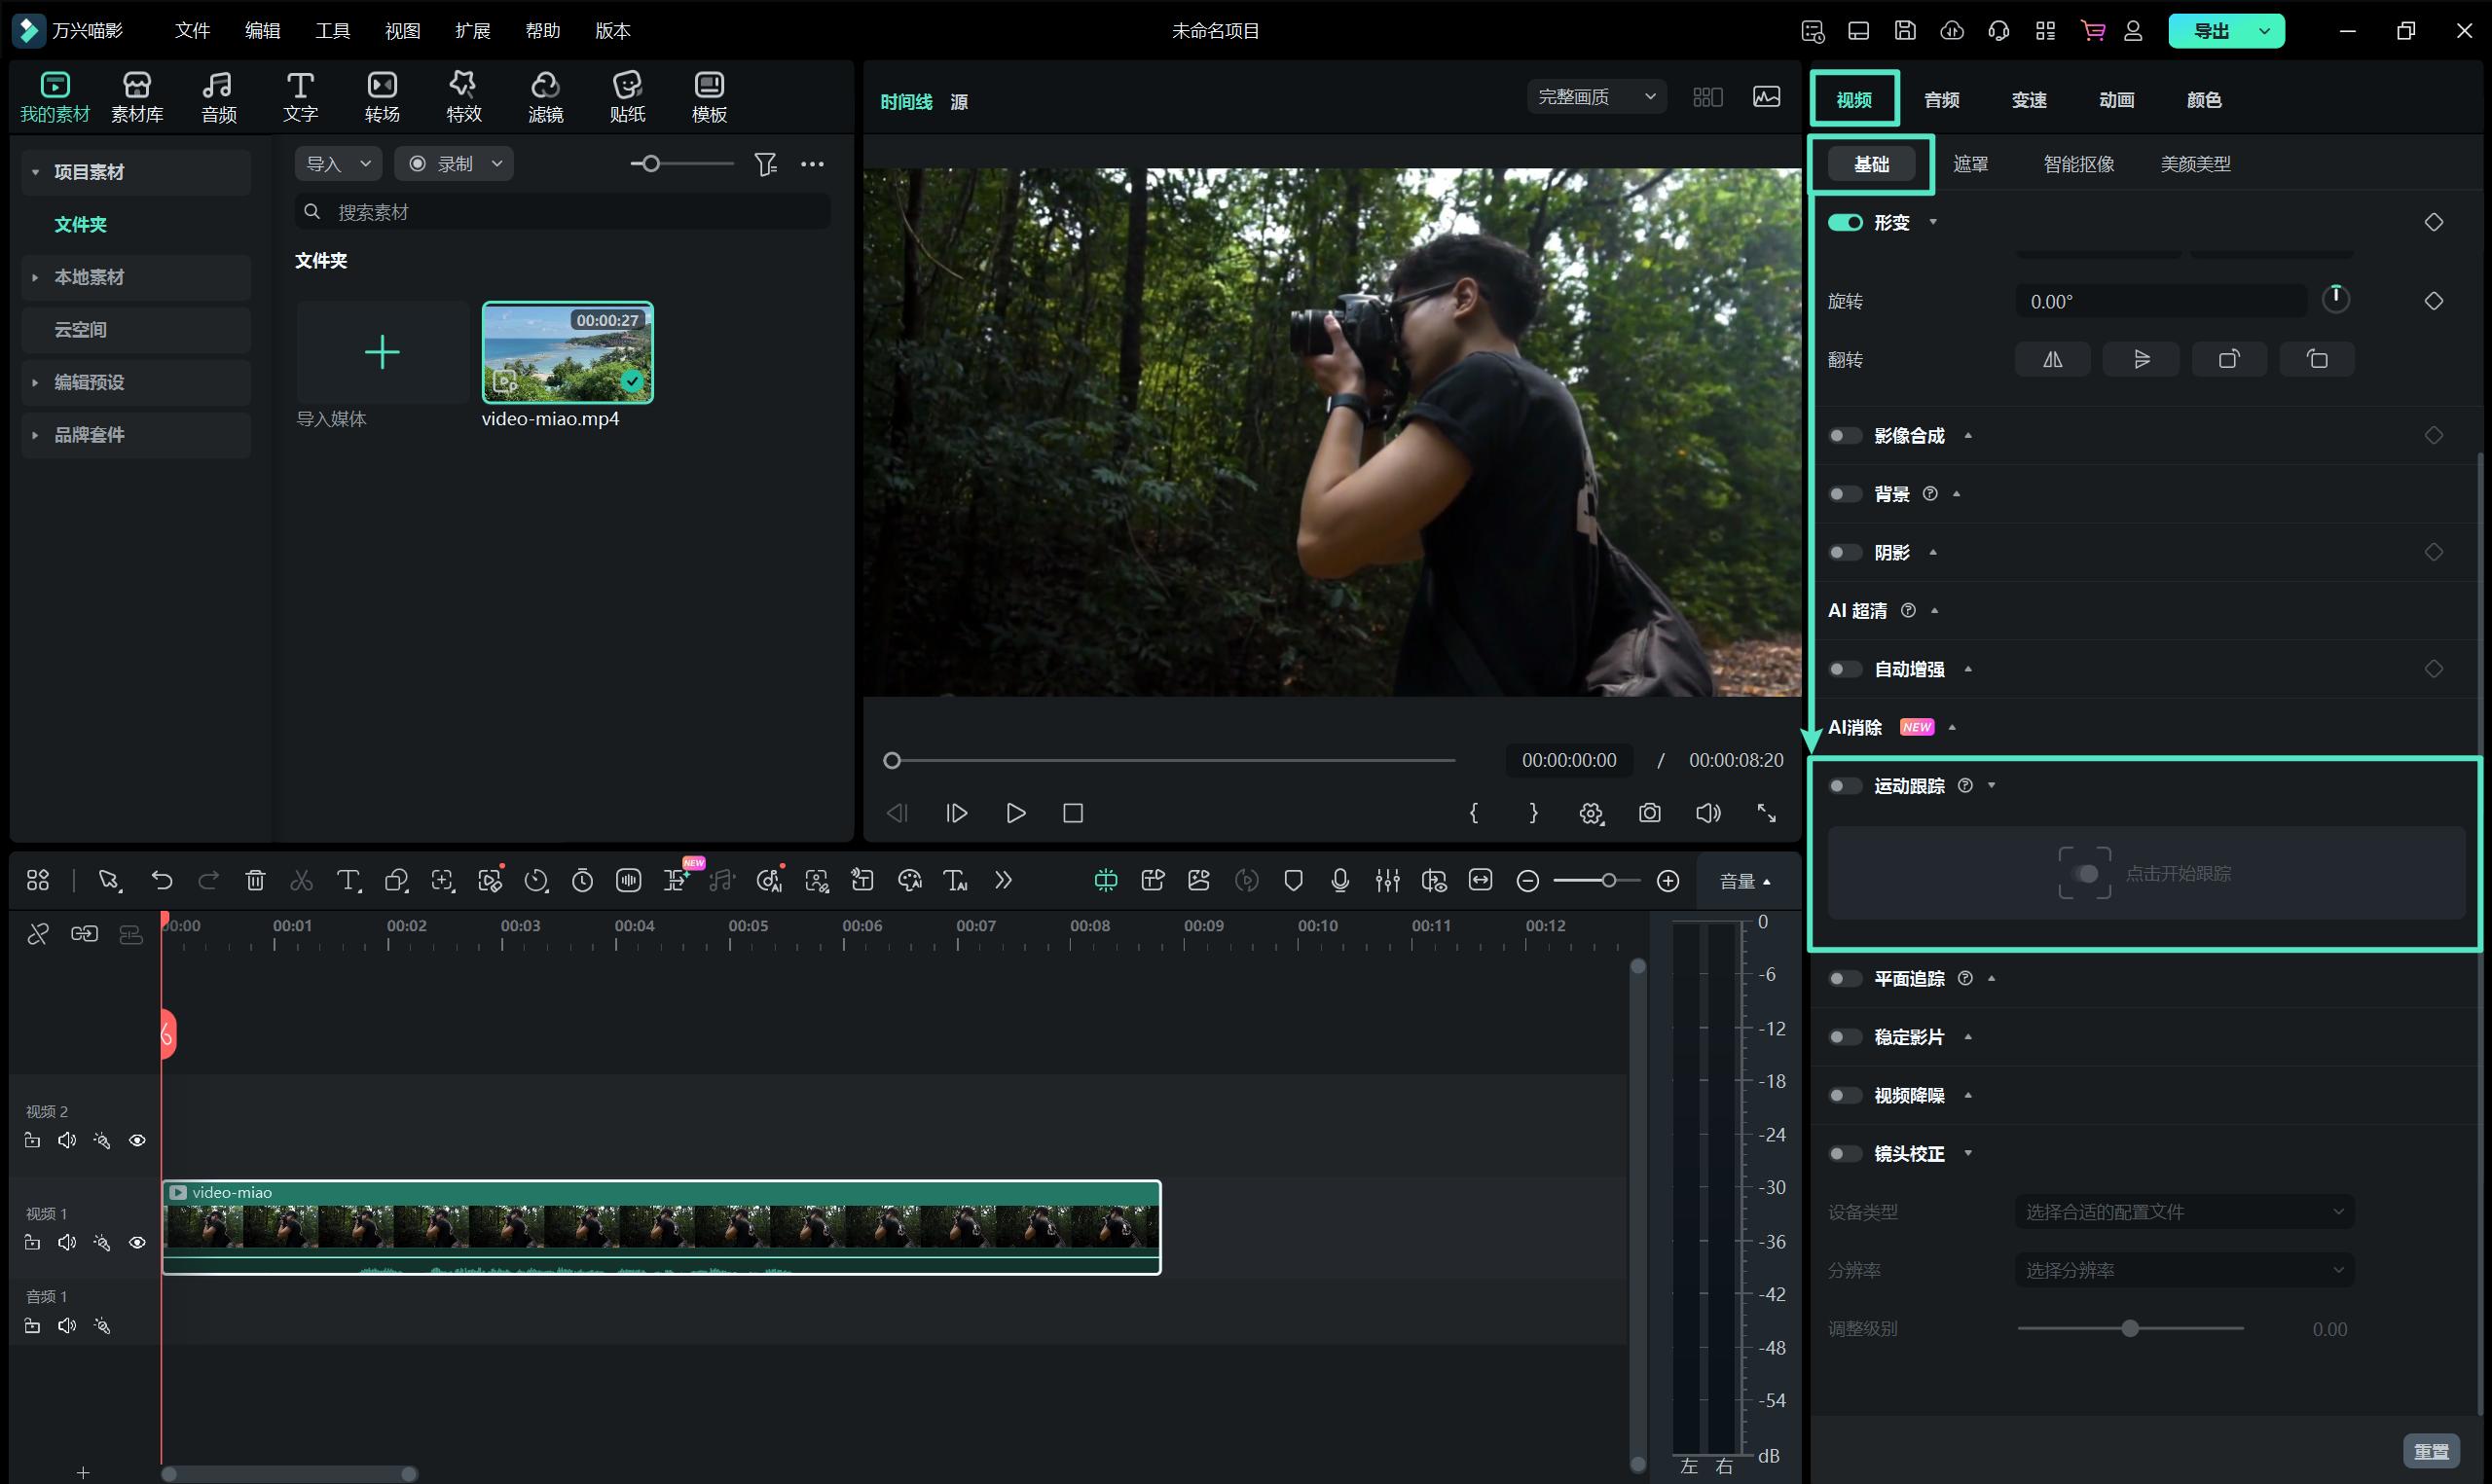
Task: Click the delete trash icon in timeline toolbar
Action: [x=255, y=880]
